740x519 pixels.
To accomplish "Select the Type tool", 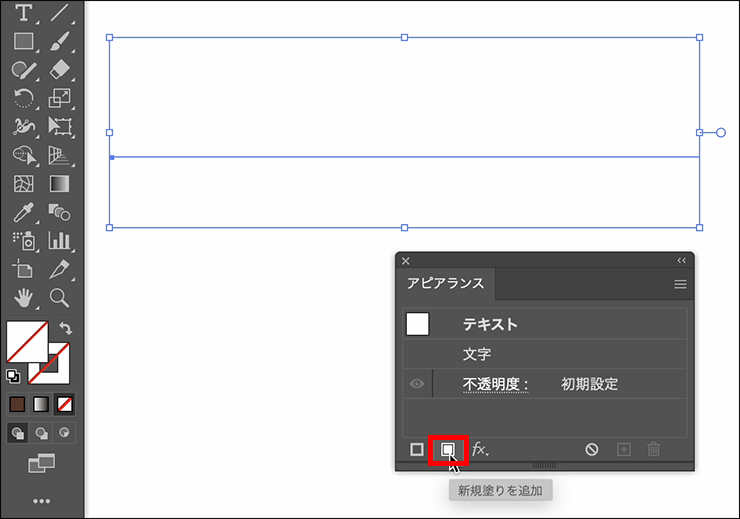I will pos(23,13).
